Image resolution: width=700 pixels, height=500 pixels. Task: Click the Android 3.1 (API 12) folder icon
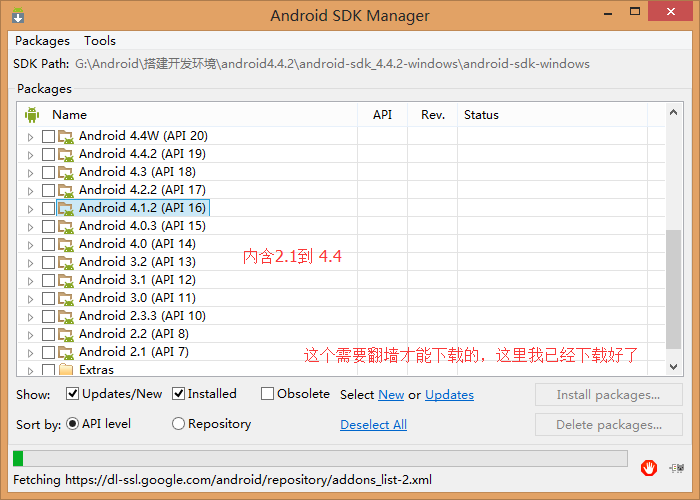(x=66, y=280)
